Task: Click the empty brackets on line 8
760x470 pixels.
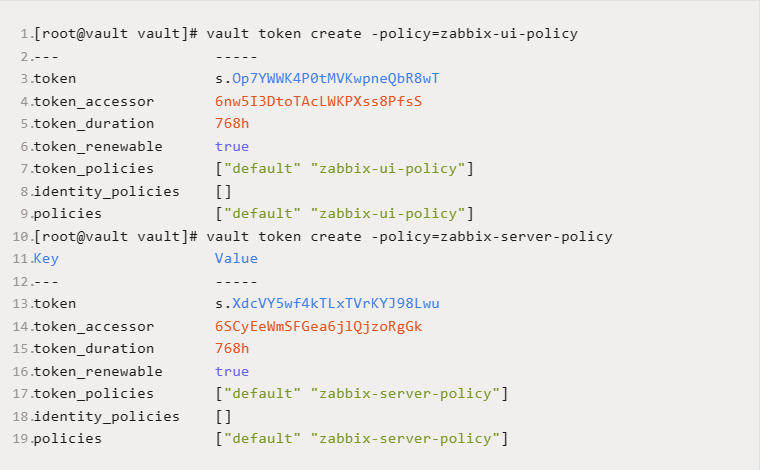Action: coord(223,191)
